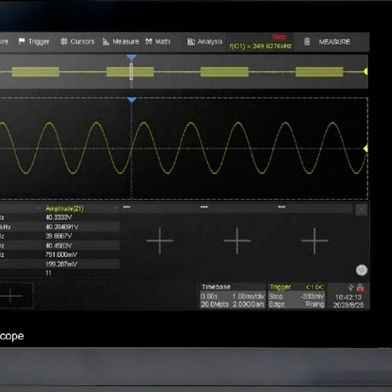The image size is (392, 392).
Task: Click the 199.287mV measurement value
Action: [61, 264]
